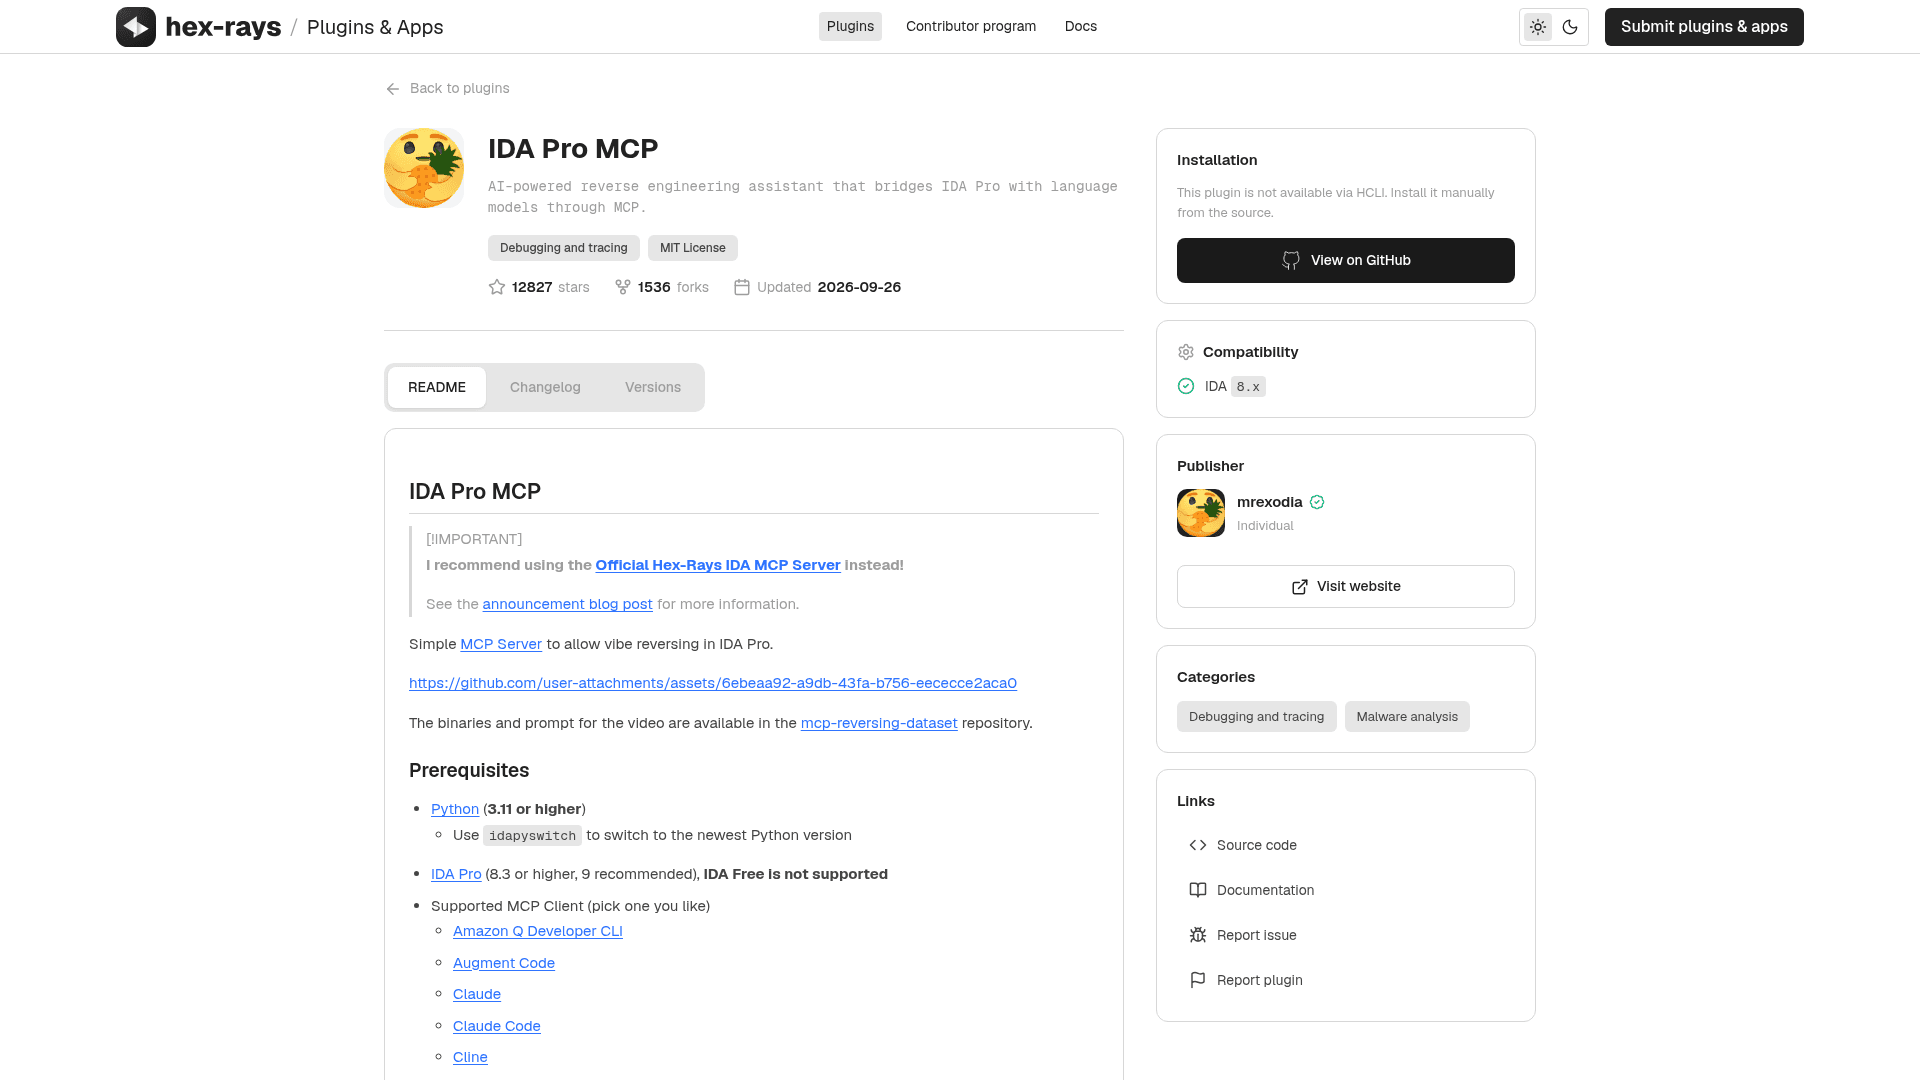
Task: Switch to the Changelog tab
Action: 545,387
